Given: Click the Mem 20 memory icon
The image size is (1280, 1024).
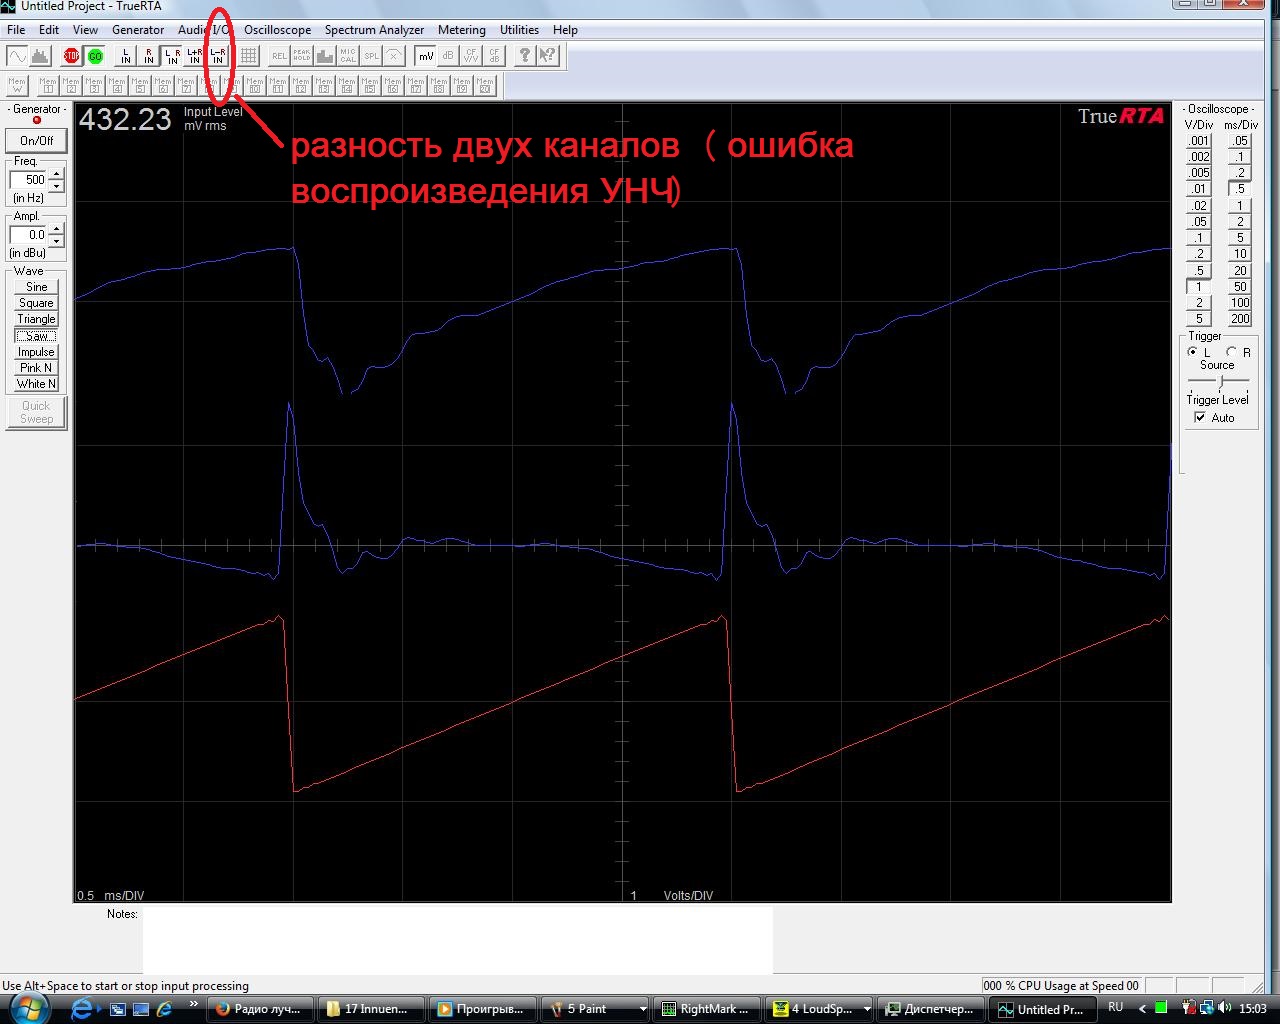Looking at the screenshot, I should [485, 86].
